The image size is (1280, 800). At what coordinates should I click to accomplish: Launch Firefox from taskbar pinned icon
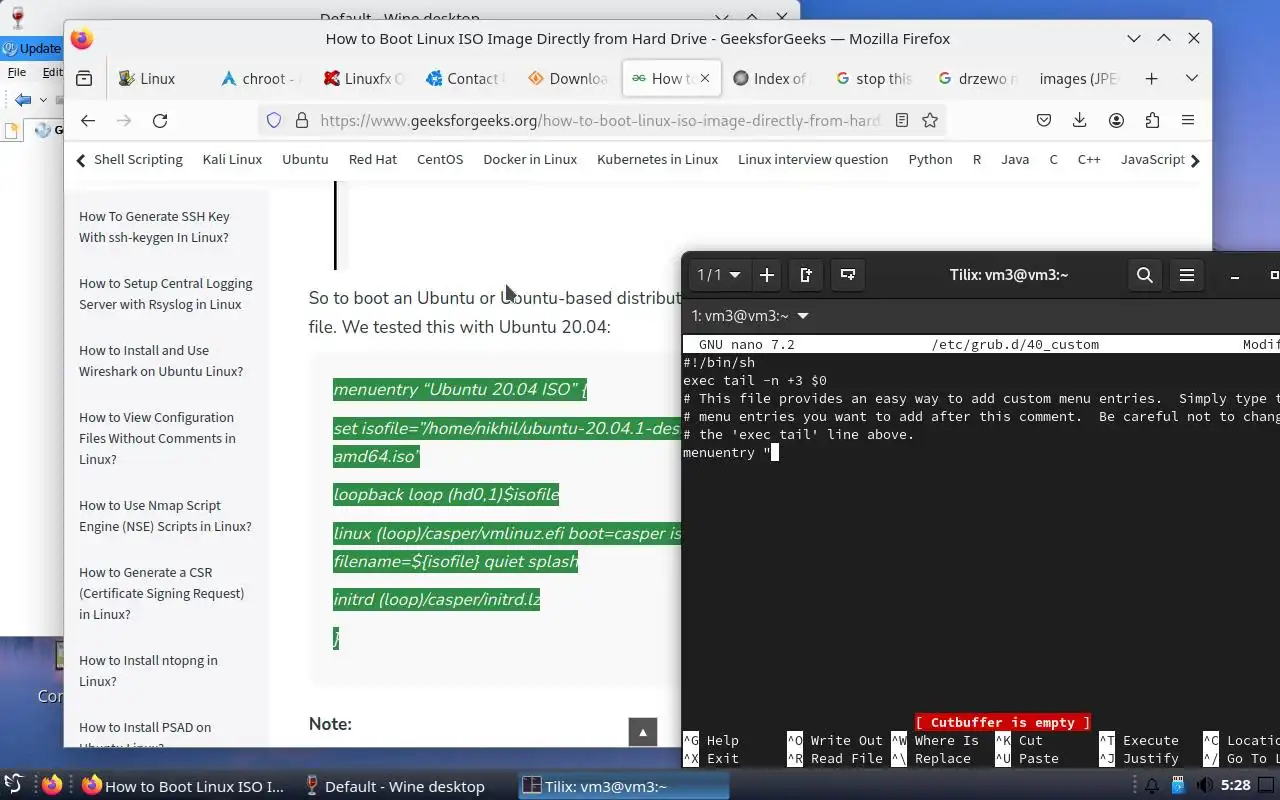52,785
